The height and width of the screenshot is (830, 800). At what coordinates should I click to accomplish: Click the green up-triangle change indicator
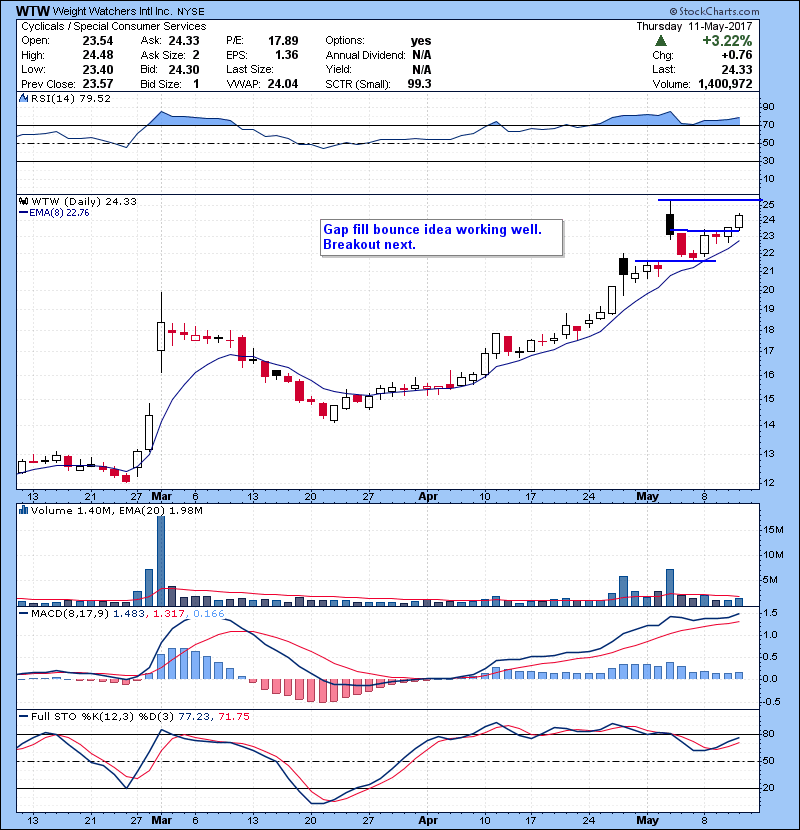click(x=660, y=41)
